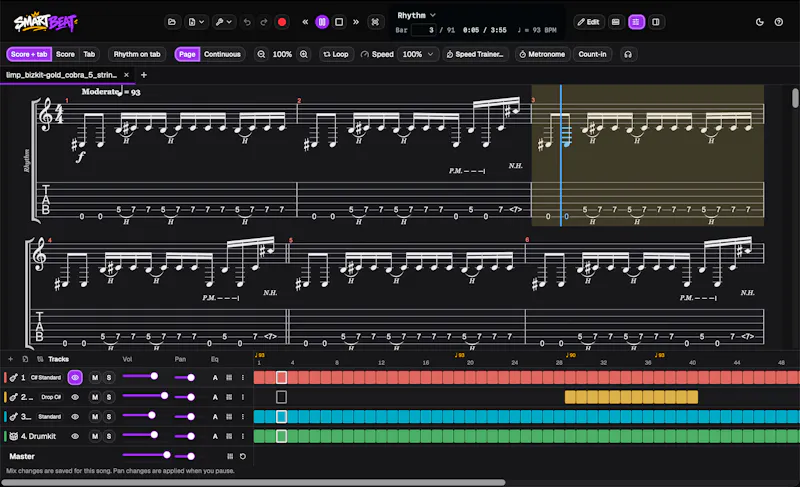The image size is (800, 487).
Task: Open the equalizer grid for Master
Action: (230, 456)
